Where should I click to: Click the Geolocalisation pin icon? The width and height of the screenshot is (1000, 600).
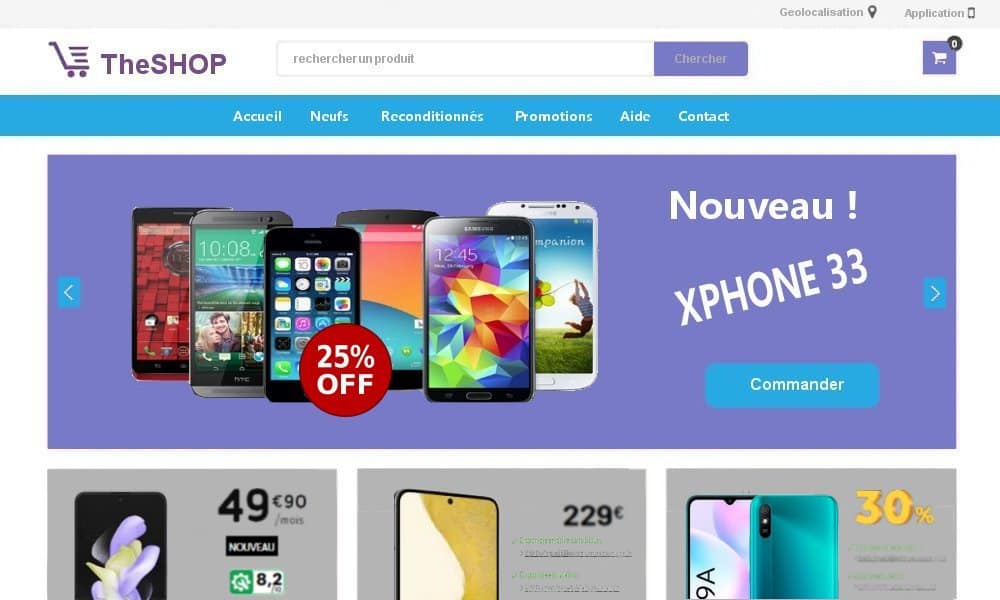pos(872,12)
